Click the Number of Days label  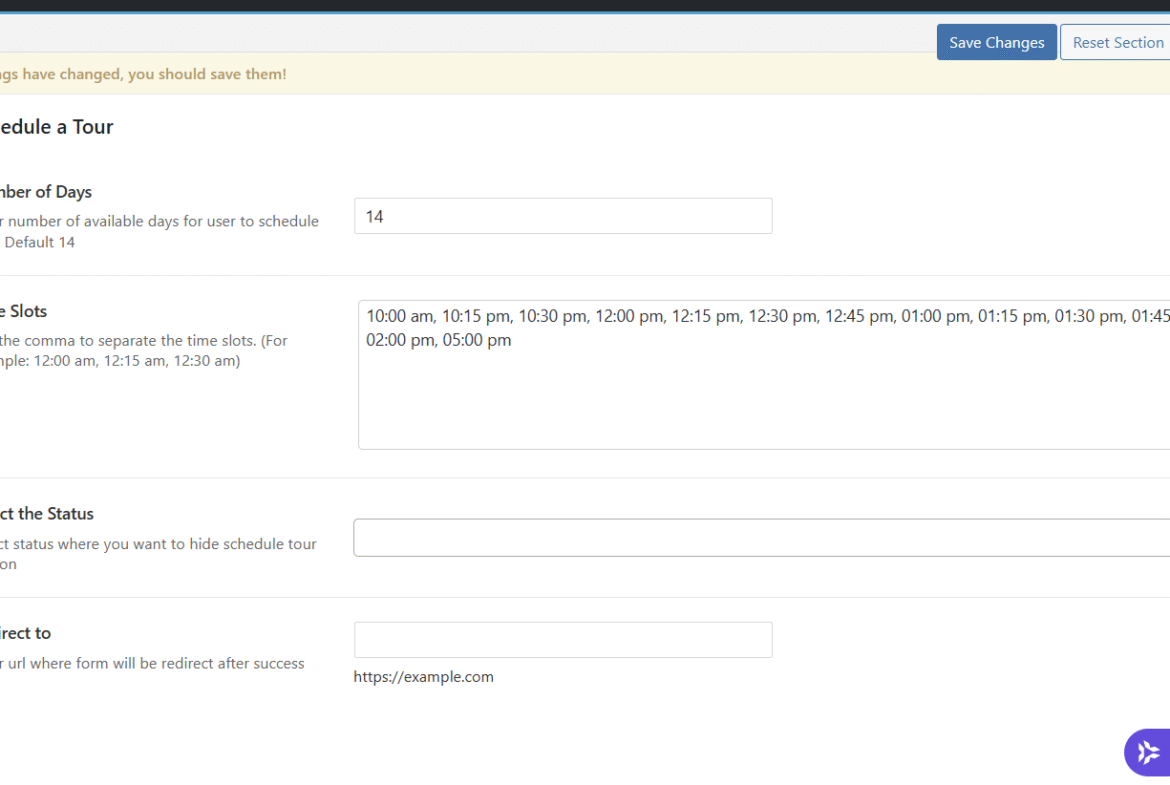coord(46,192)
